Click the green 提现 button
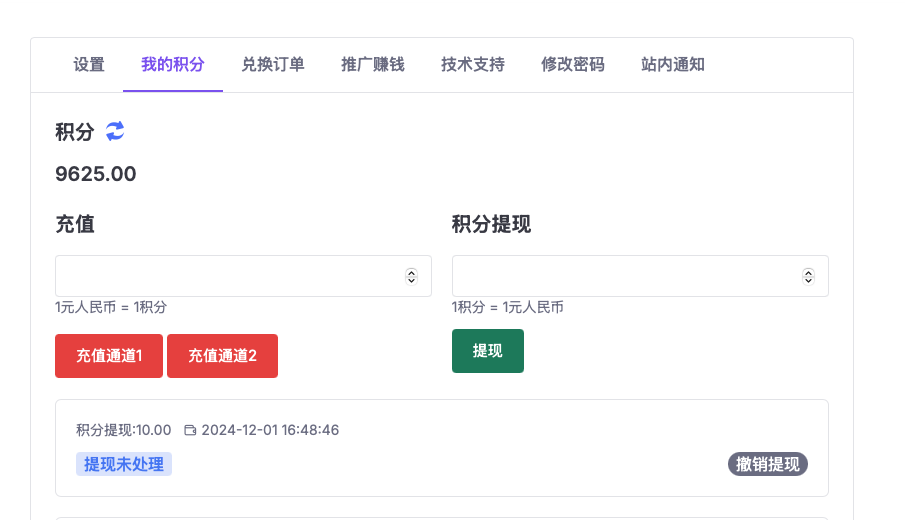905x520 pixels. click(x=488, y=351)
